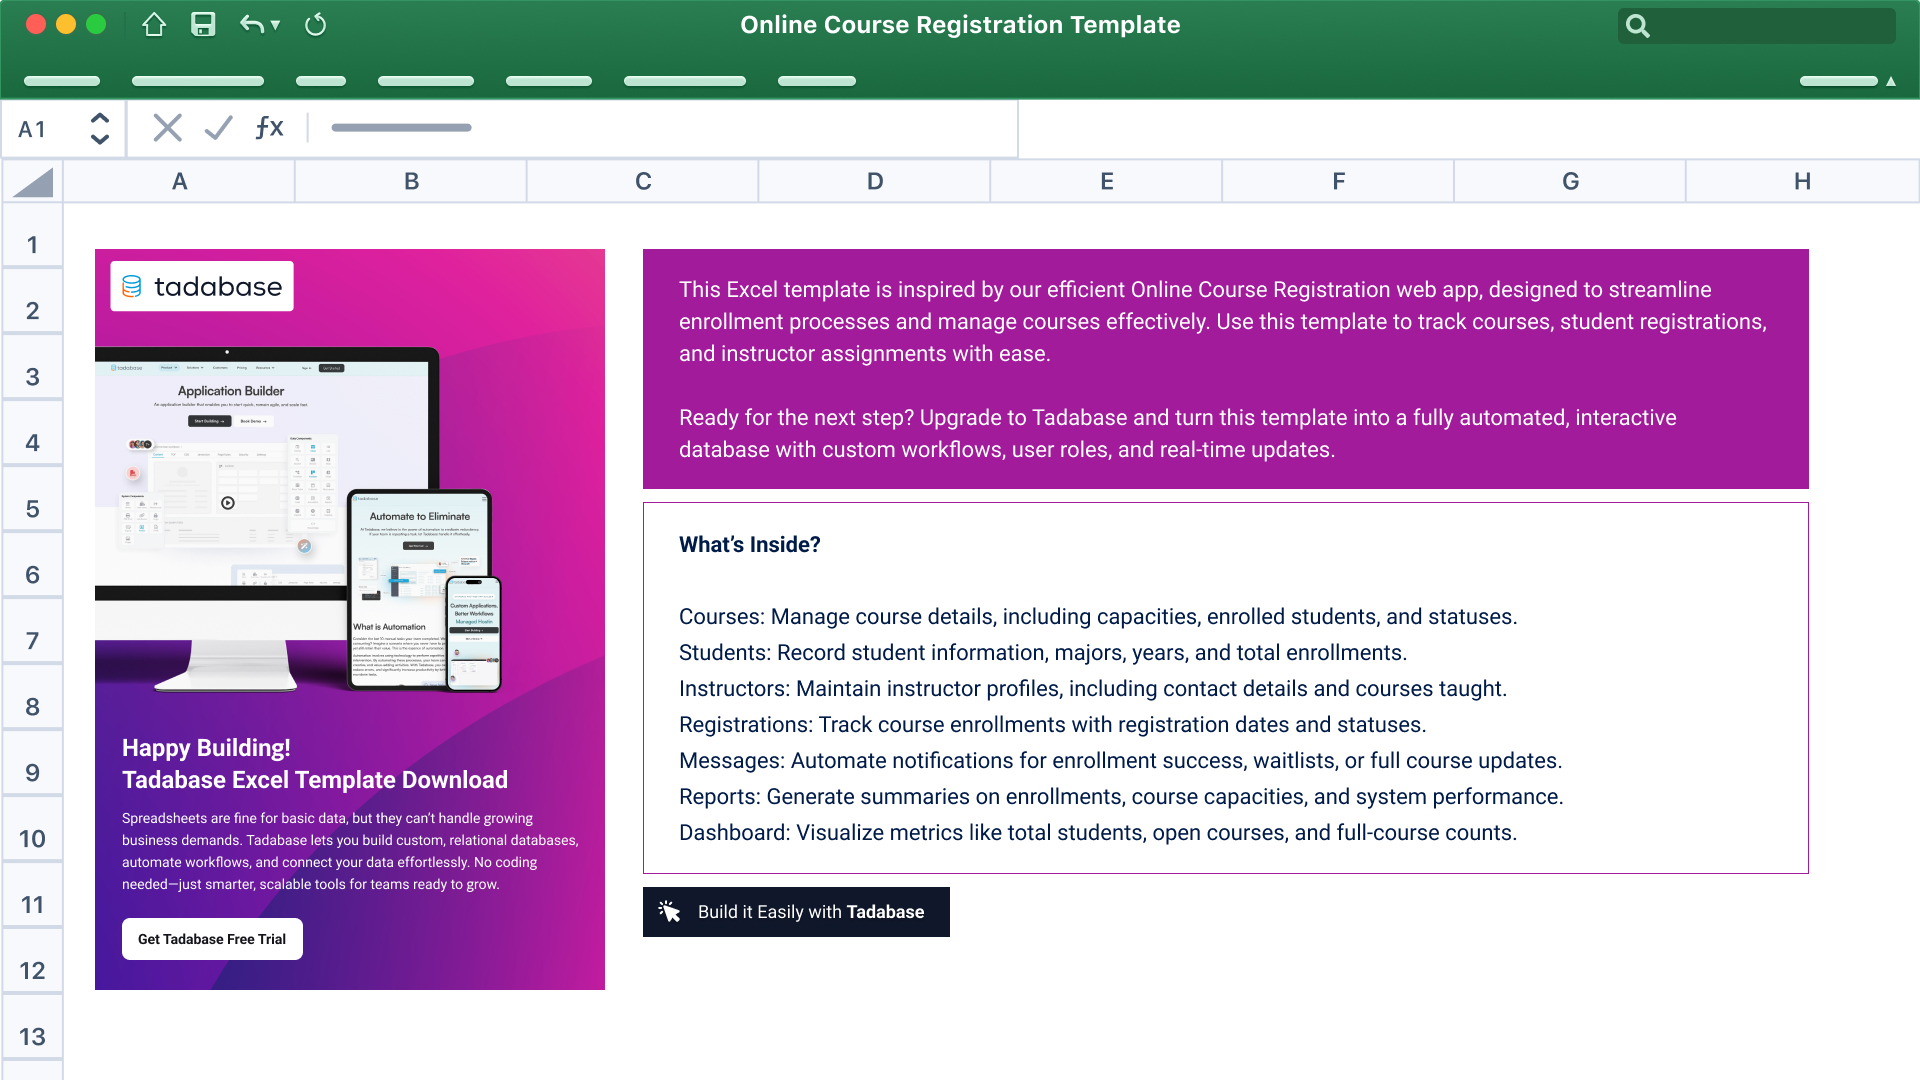
Task: Open the Undo history dropdown arrow
Action: click(275, 25)
